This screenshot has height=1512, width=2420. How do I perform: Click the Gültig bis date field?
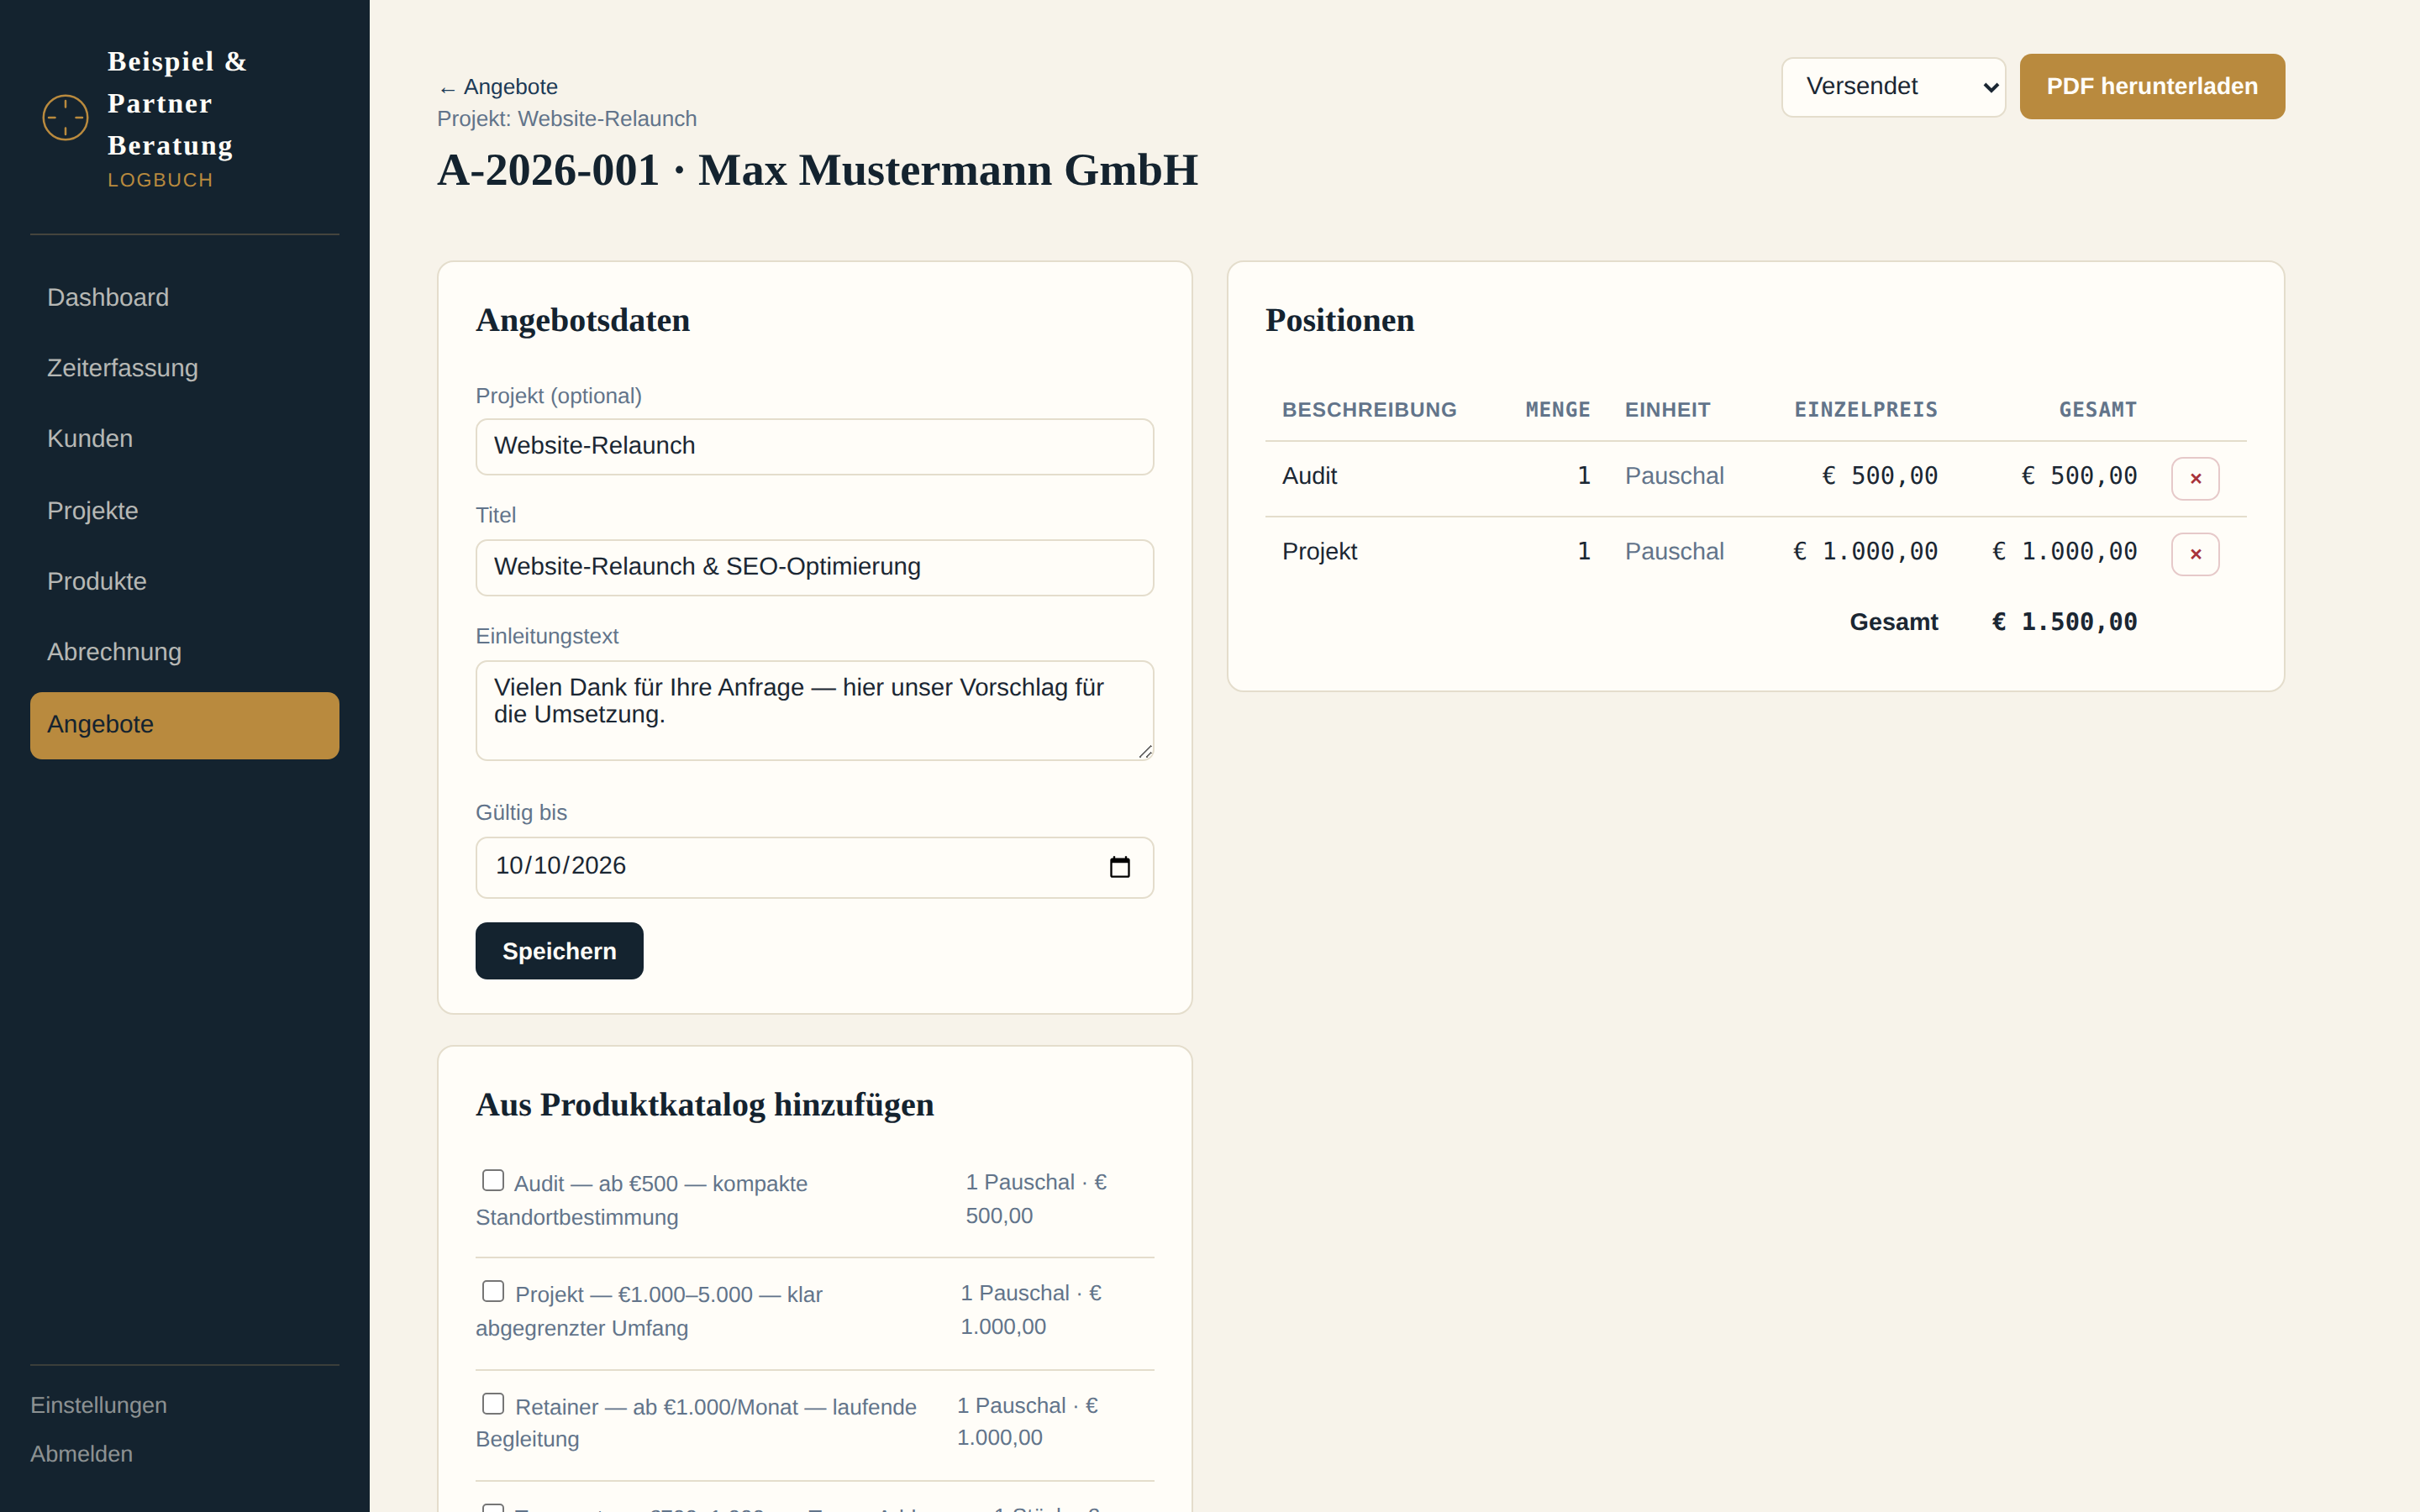(x=814, y=867)
